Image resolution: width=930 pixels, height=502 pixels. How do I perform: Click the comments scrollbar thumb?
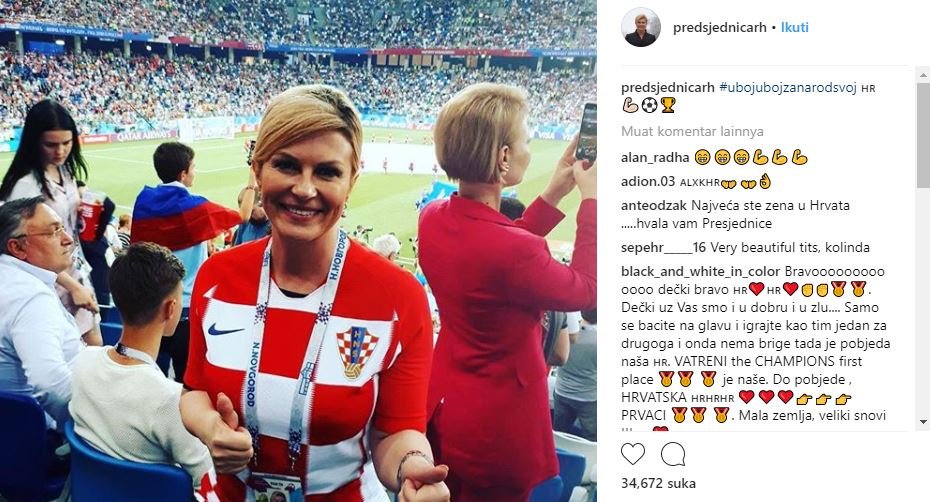click(x=923, y=136)
